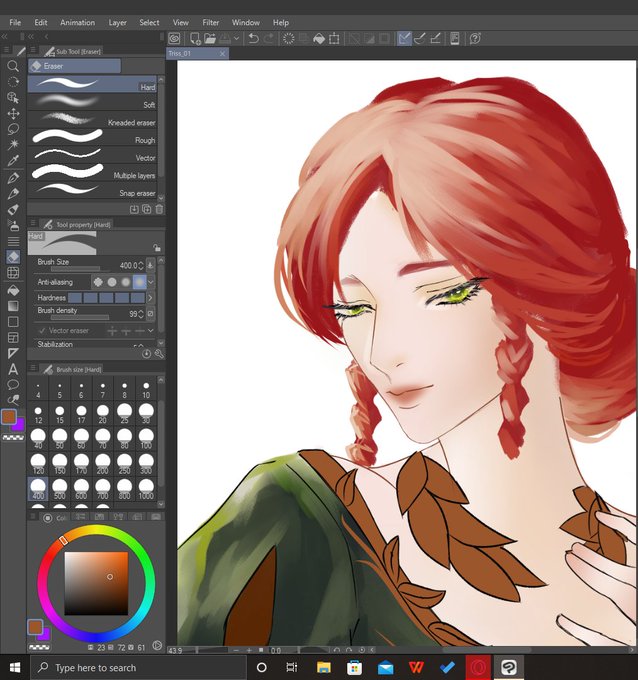Image resolution: width=638 pixels, height=680 pixels.
Task: Open tool palette menu icon
Action: (x=6, y=50)
